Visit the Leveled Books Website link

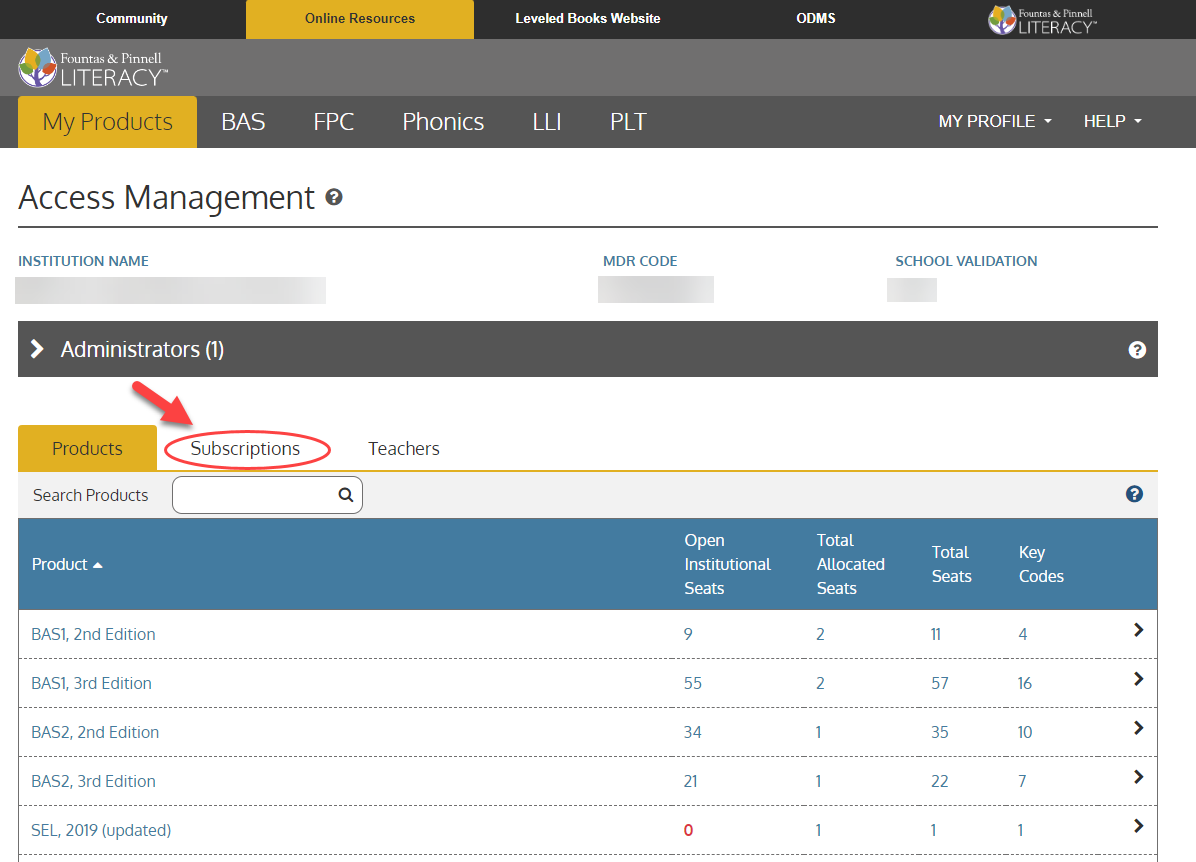pyautogui.click(x=587, y=18)
